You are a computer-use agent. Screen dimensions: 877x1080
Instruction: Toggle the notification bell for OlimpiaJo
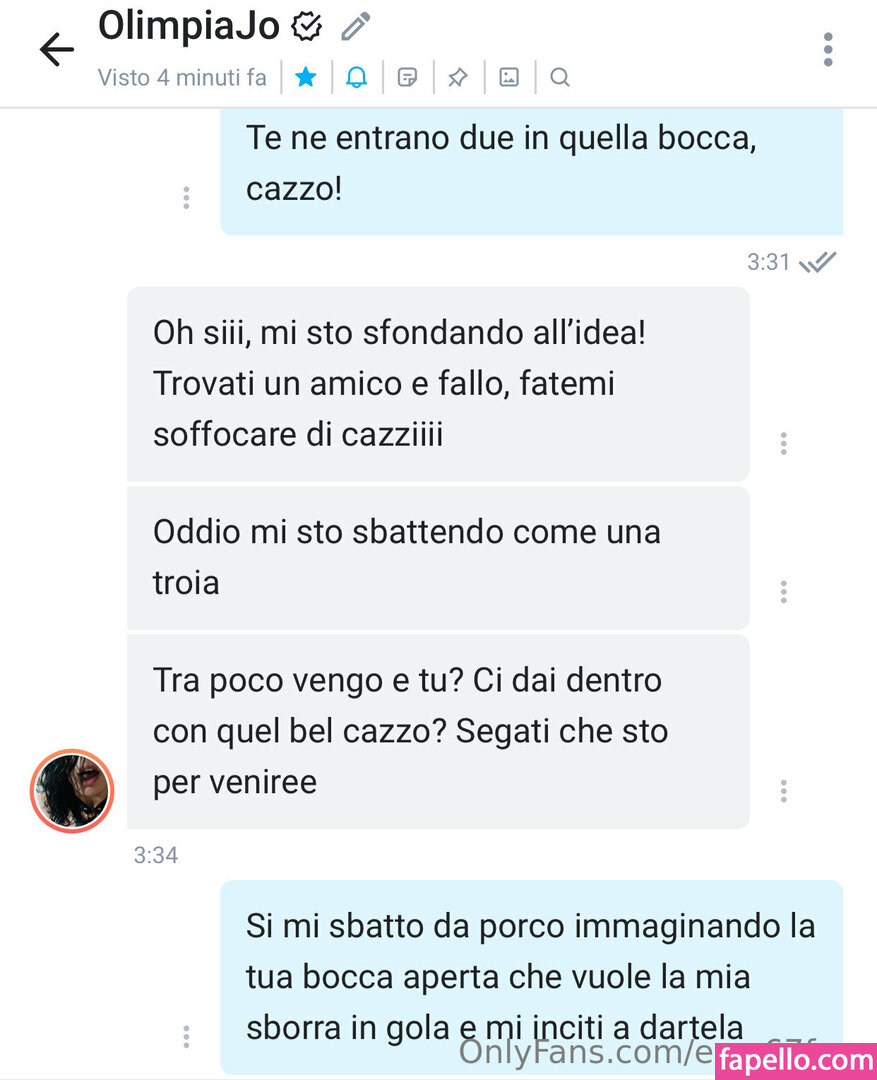click(x=356, y=77)
